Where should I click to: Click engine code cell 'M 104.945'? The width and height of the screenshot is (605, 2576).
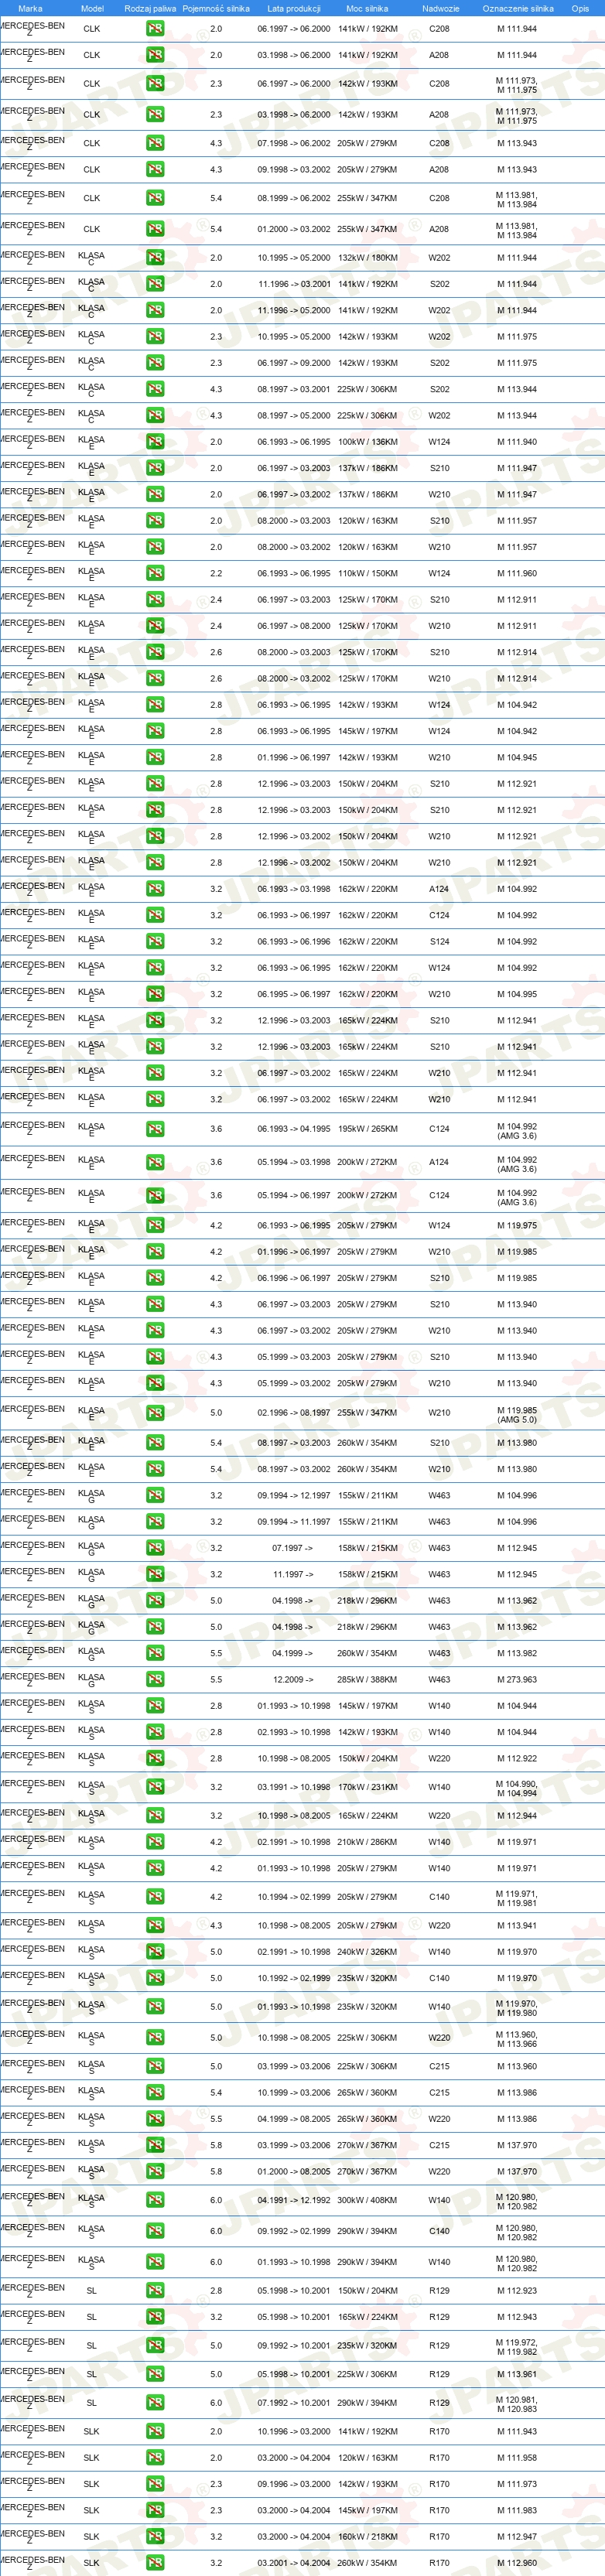[x=517, y=758]
